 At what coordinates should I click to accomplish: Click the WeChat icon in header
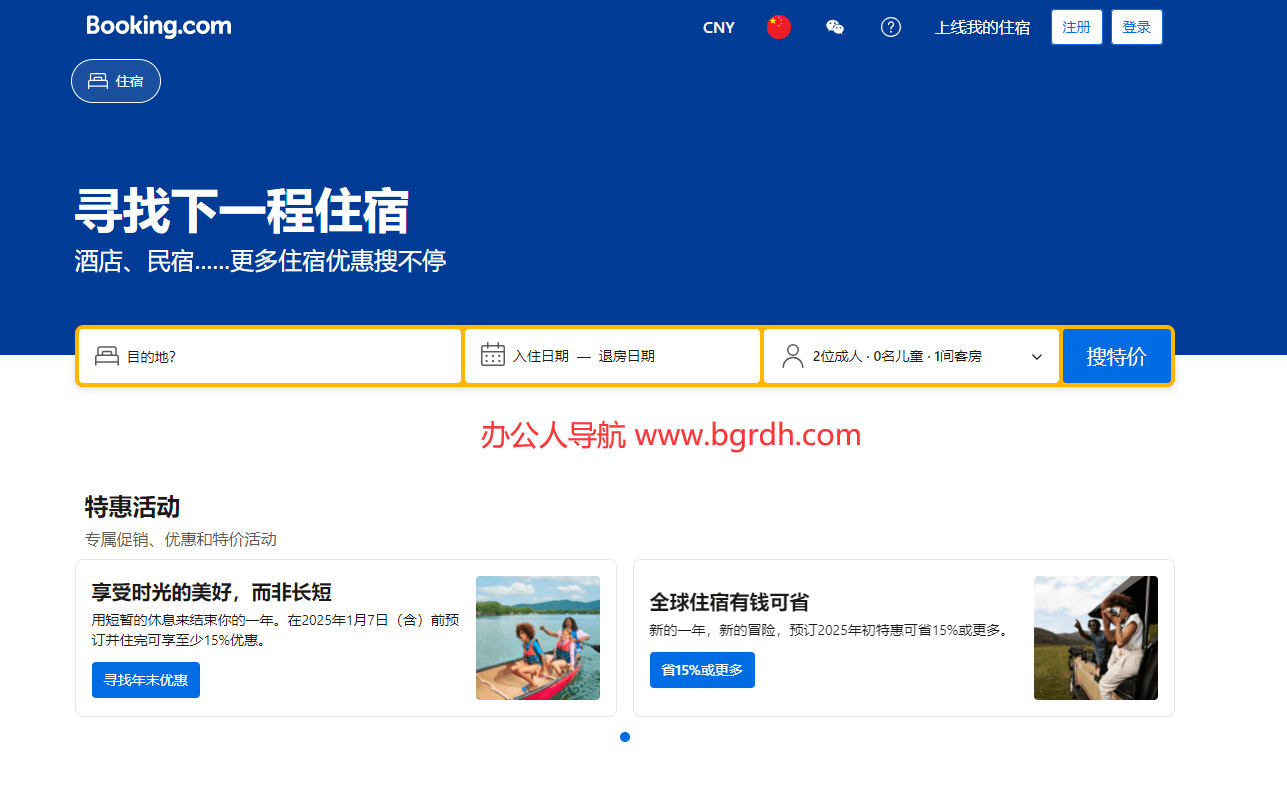tap(835, 28)
